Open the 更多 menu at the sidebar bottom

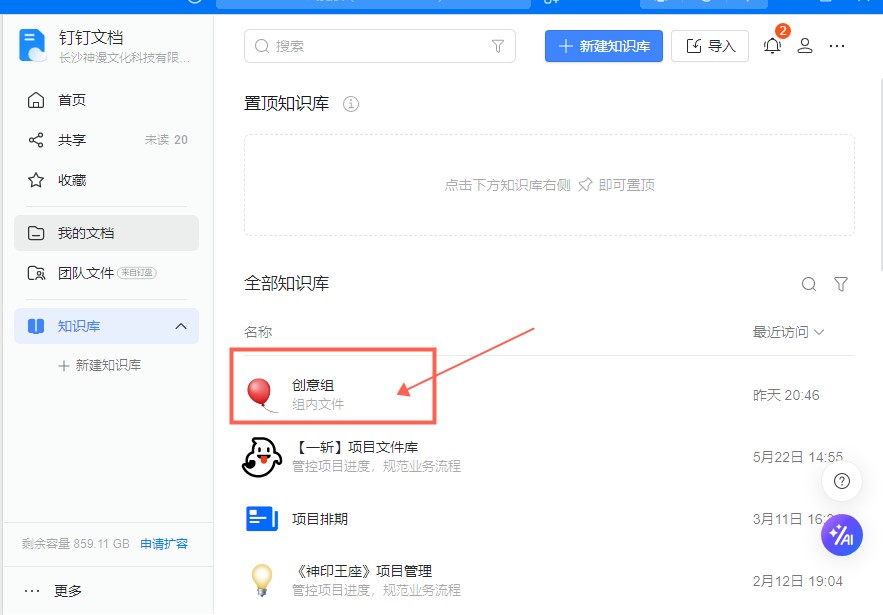[x=53, y=591]
